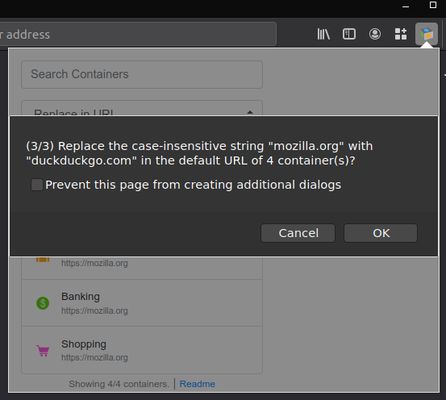Expand the 'Replace in URL' mode dropdown
This screenshot has height=400, width=446.
pos(142,108)
